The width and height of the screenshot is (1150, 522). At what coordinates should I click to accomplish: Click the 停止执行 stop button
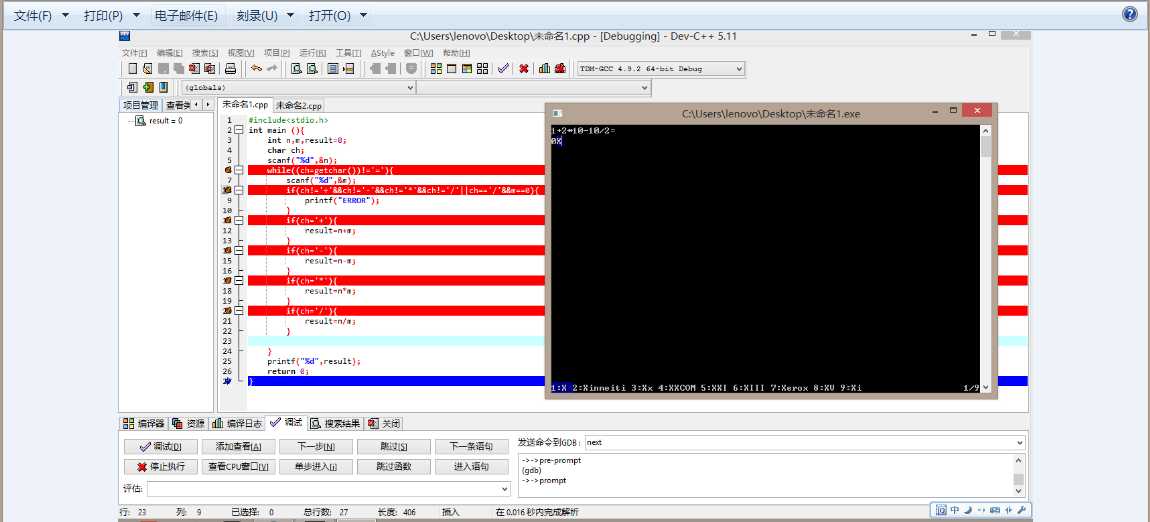coord(160,466)
